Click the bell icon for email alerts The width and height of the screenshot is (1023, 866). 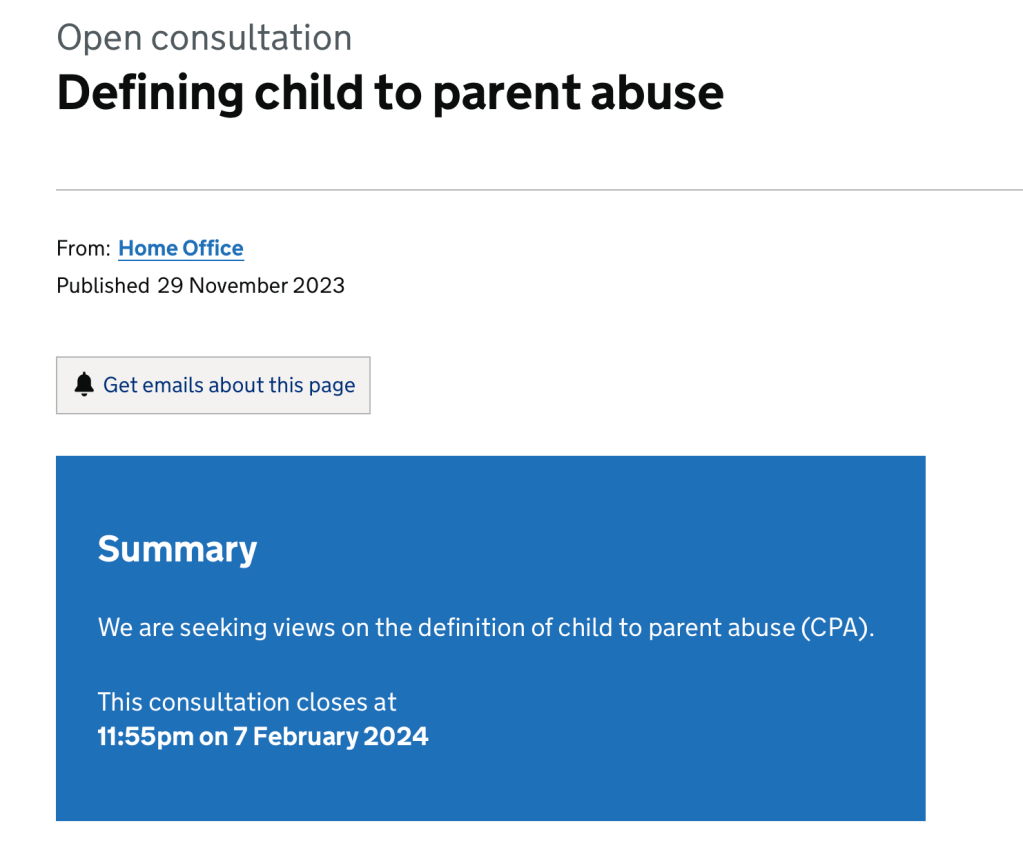coord(84,385)
